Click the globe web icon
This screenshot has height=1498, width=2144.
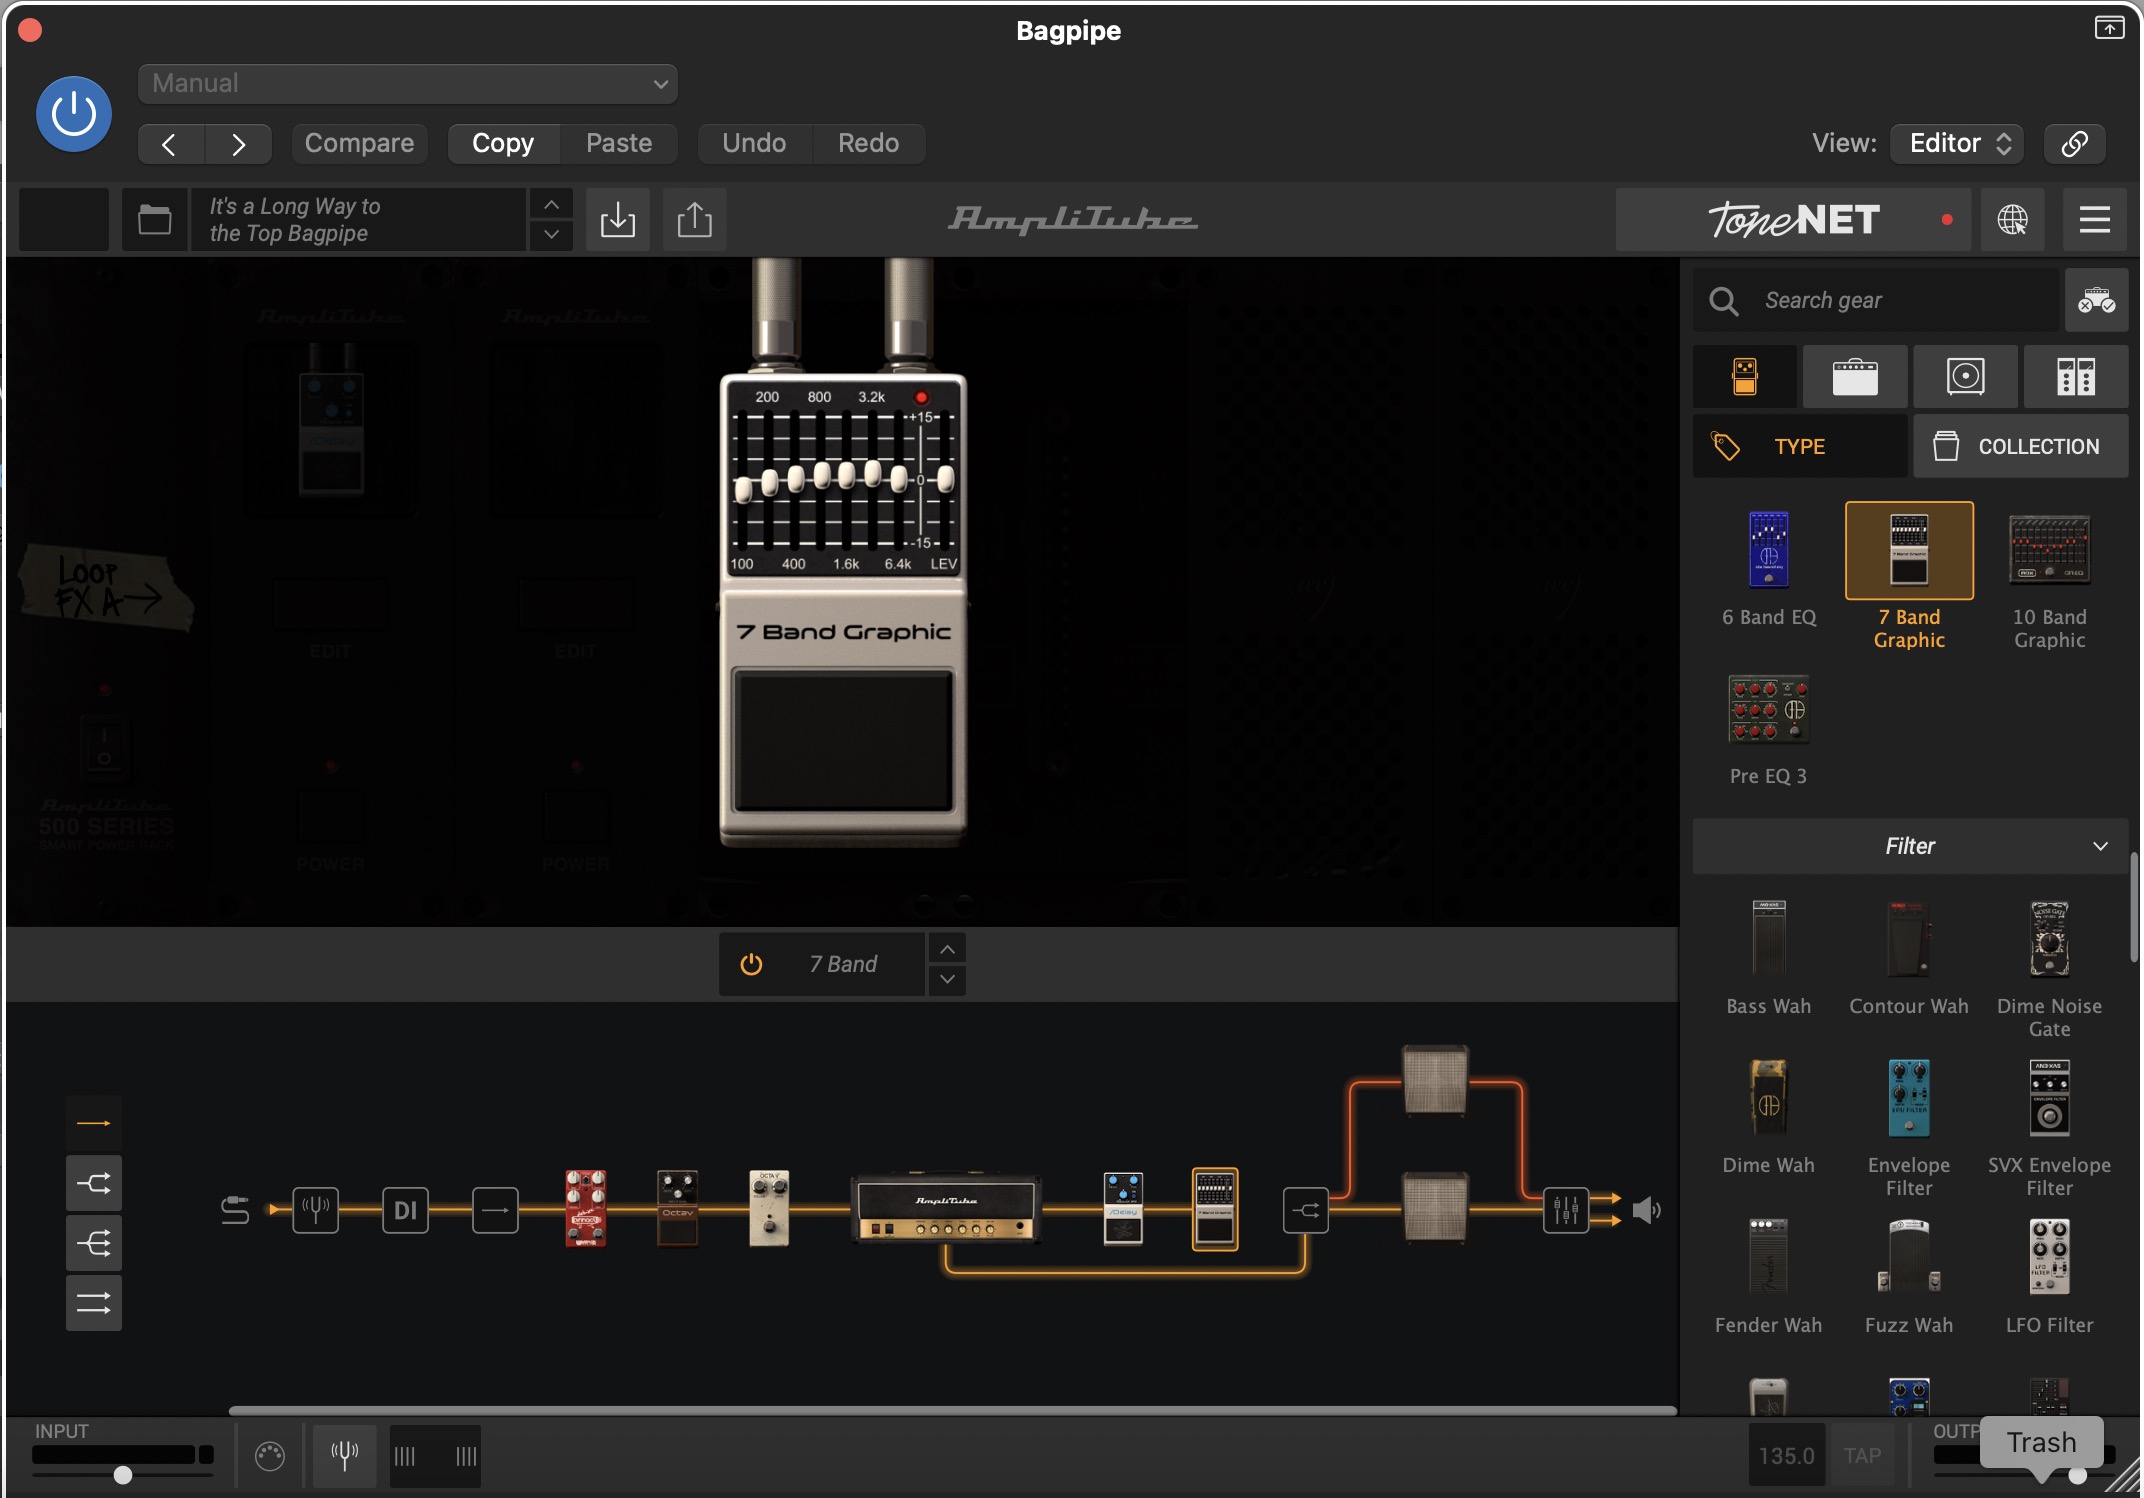2012,219
